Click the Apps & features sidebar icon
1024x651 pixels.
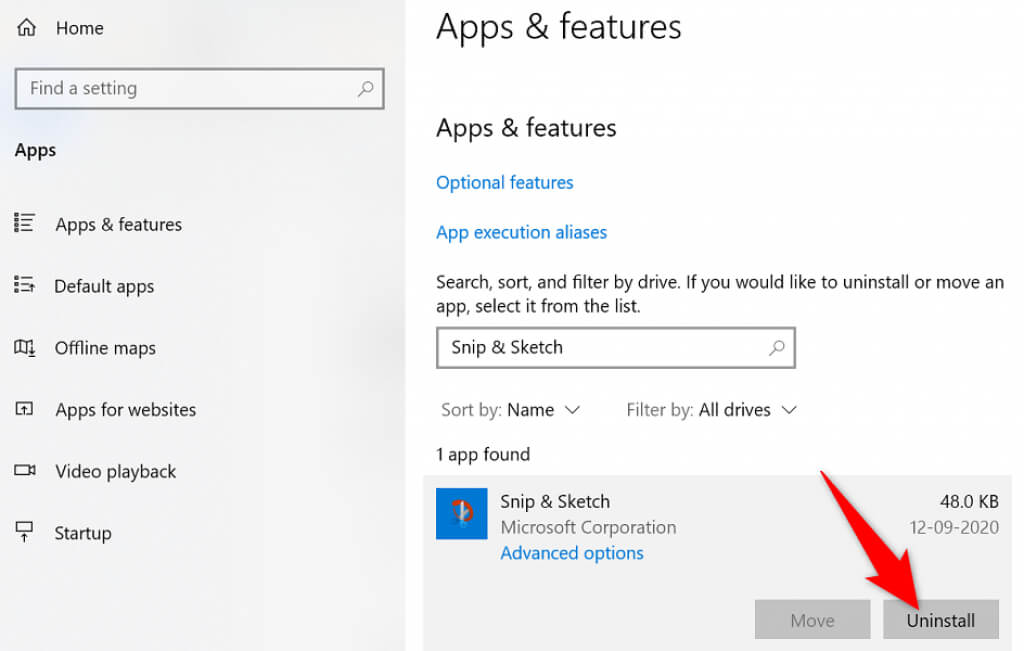tap(25, 224)
